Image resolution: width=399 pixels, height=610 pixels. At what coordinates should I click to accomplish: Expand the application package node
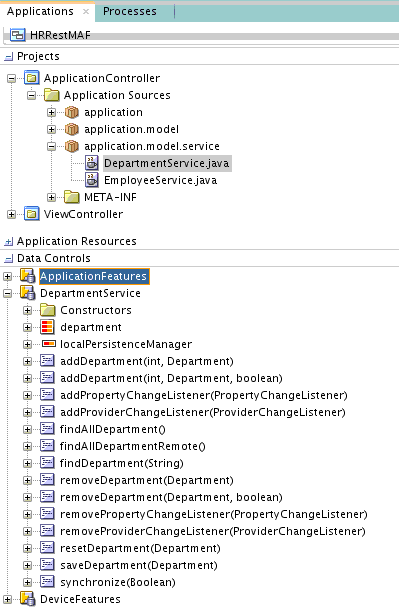[51, 113]
